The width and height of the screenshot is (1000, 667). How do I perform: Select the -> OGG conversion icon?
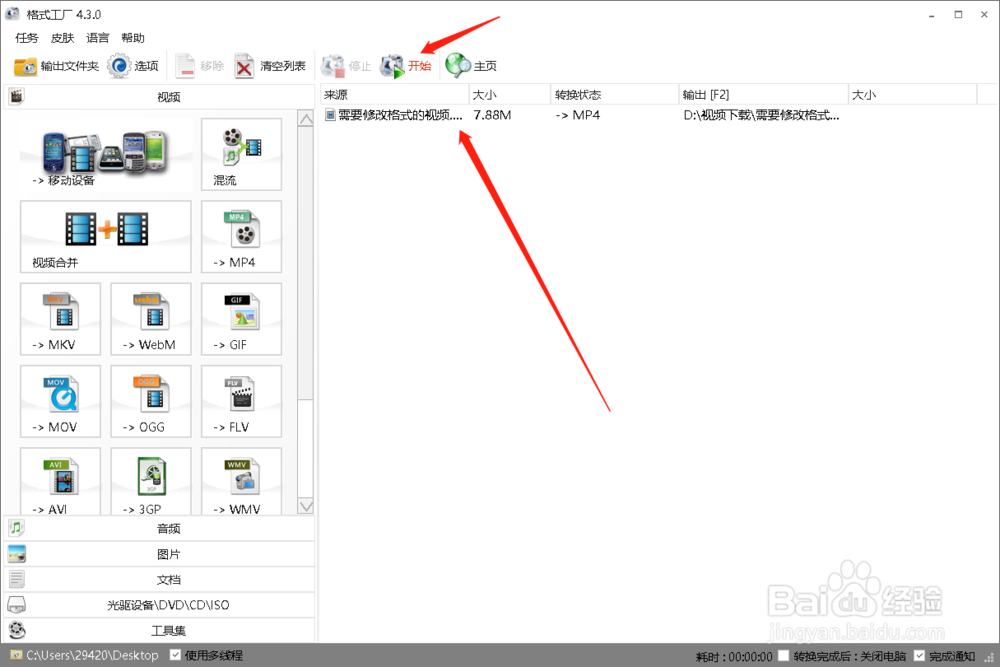pyautogui.click(x=151, y=401)
